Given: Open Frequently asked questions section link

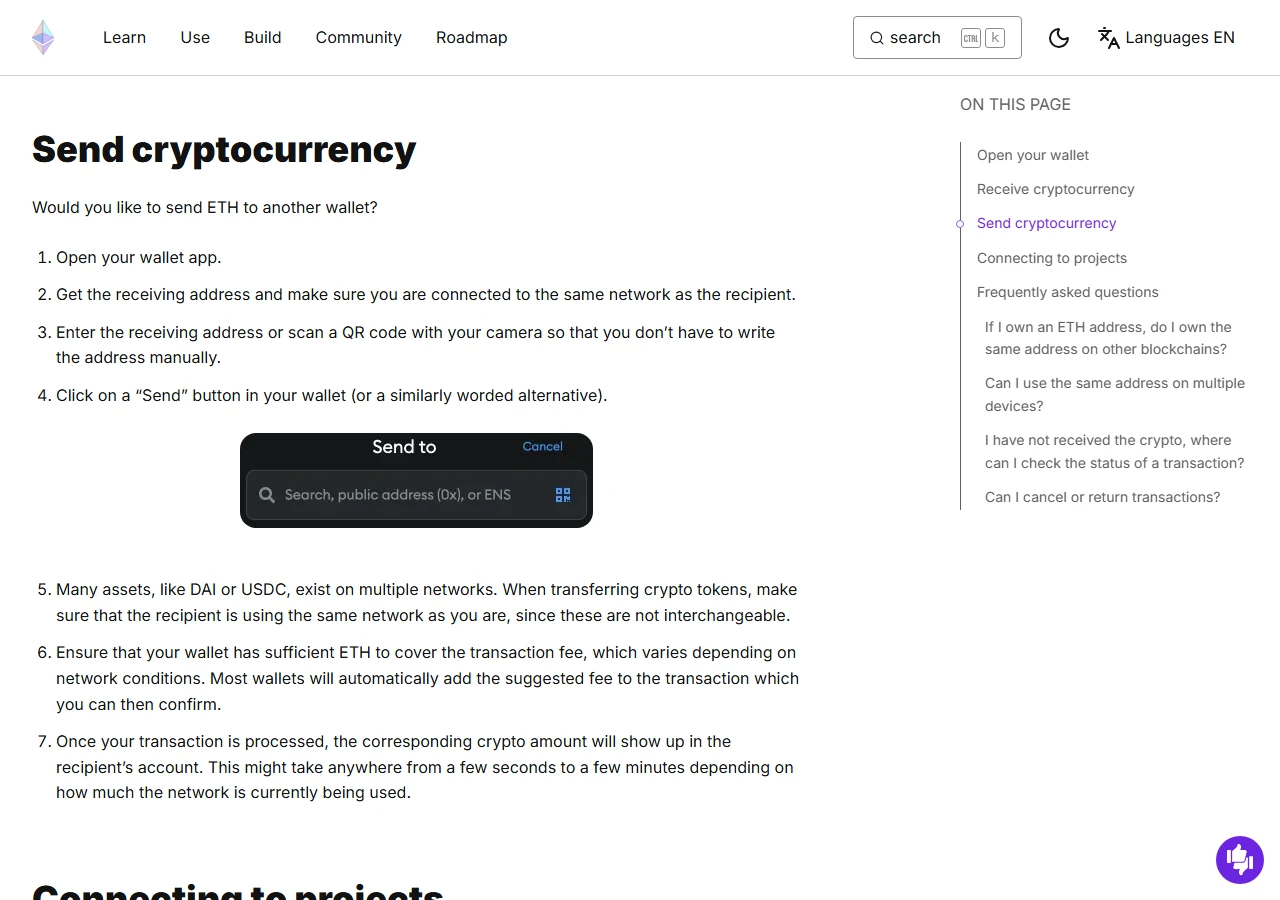Looking at the screenshot, I should click(x=1068, y=292).
